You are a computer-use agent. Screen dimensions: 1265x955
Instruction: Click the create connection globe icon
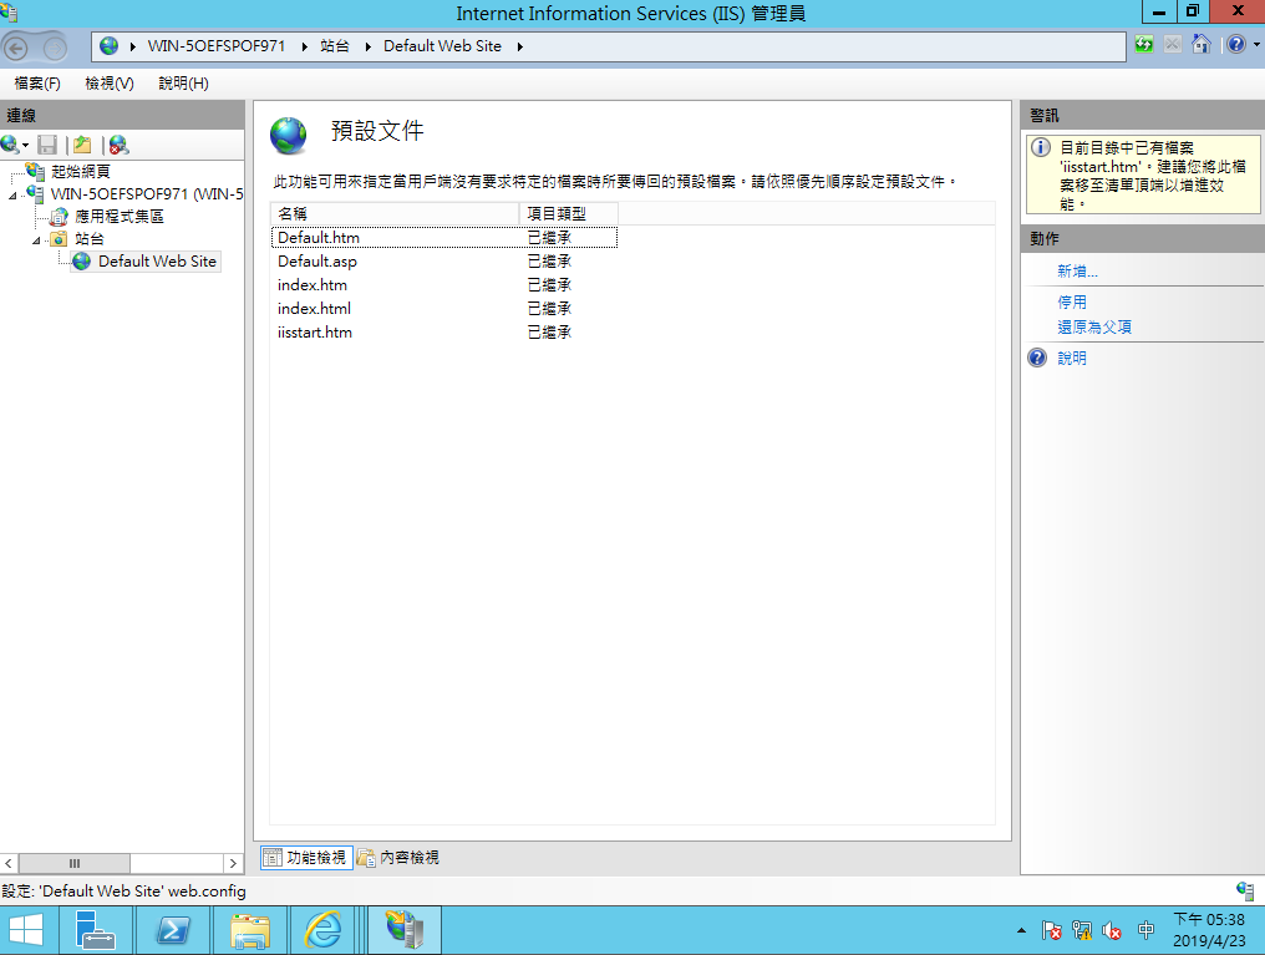point(10,145)
